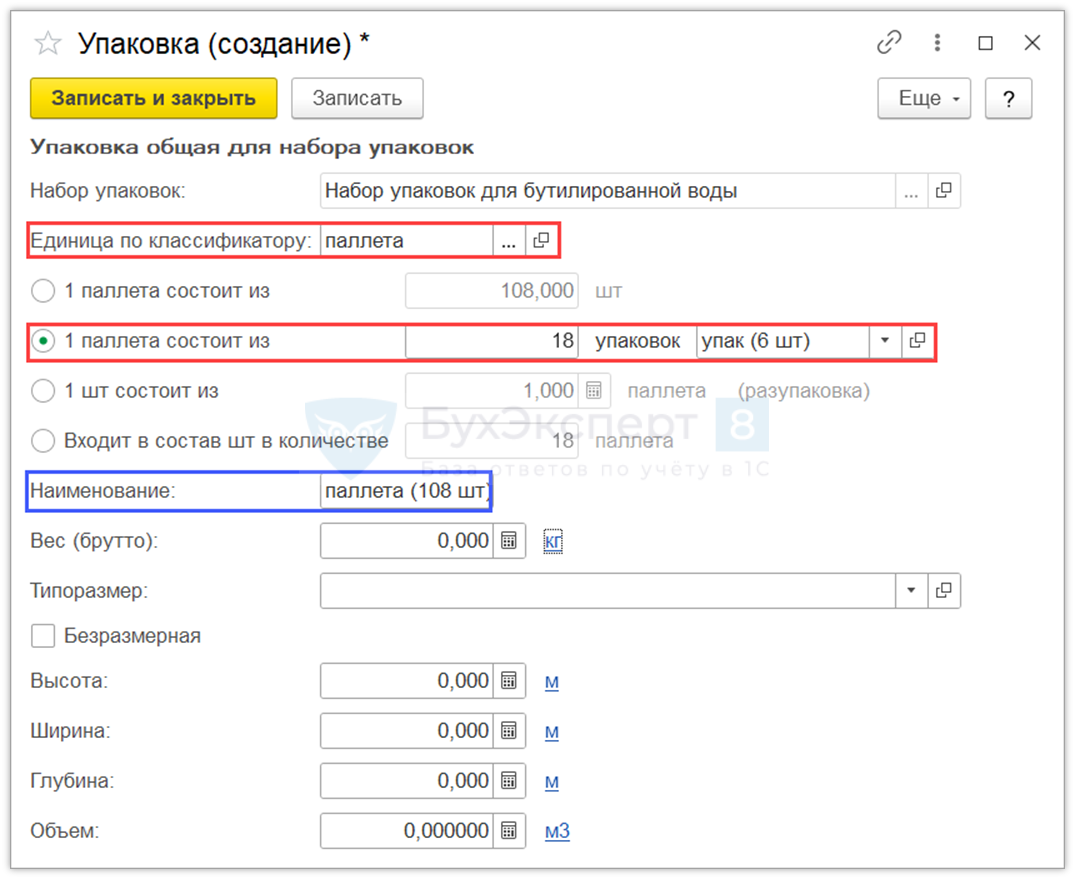The height and width of the screenshot is (879, 1075).
Task: Click the Наименование input field
Action: 406,491
